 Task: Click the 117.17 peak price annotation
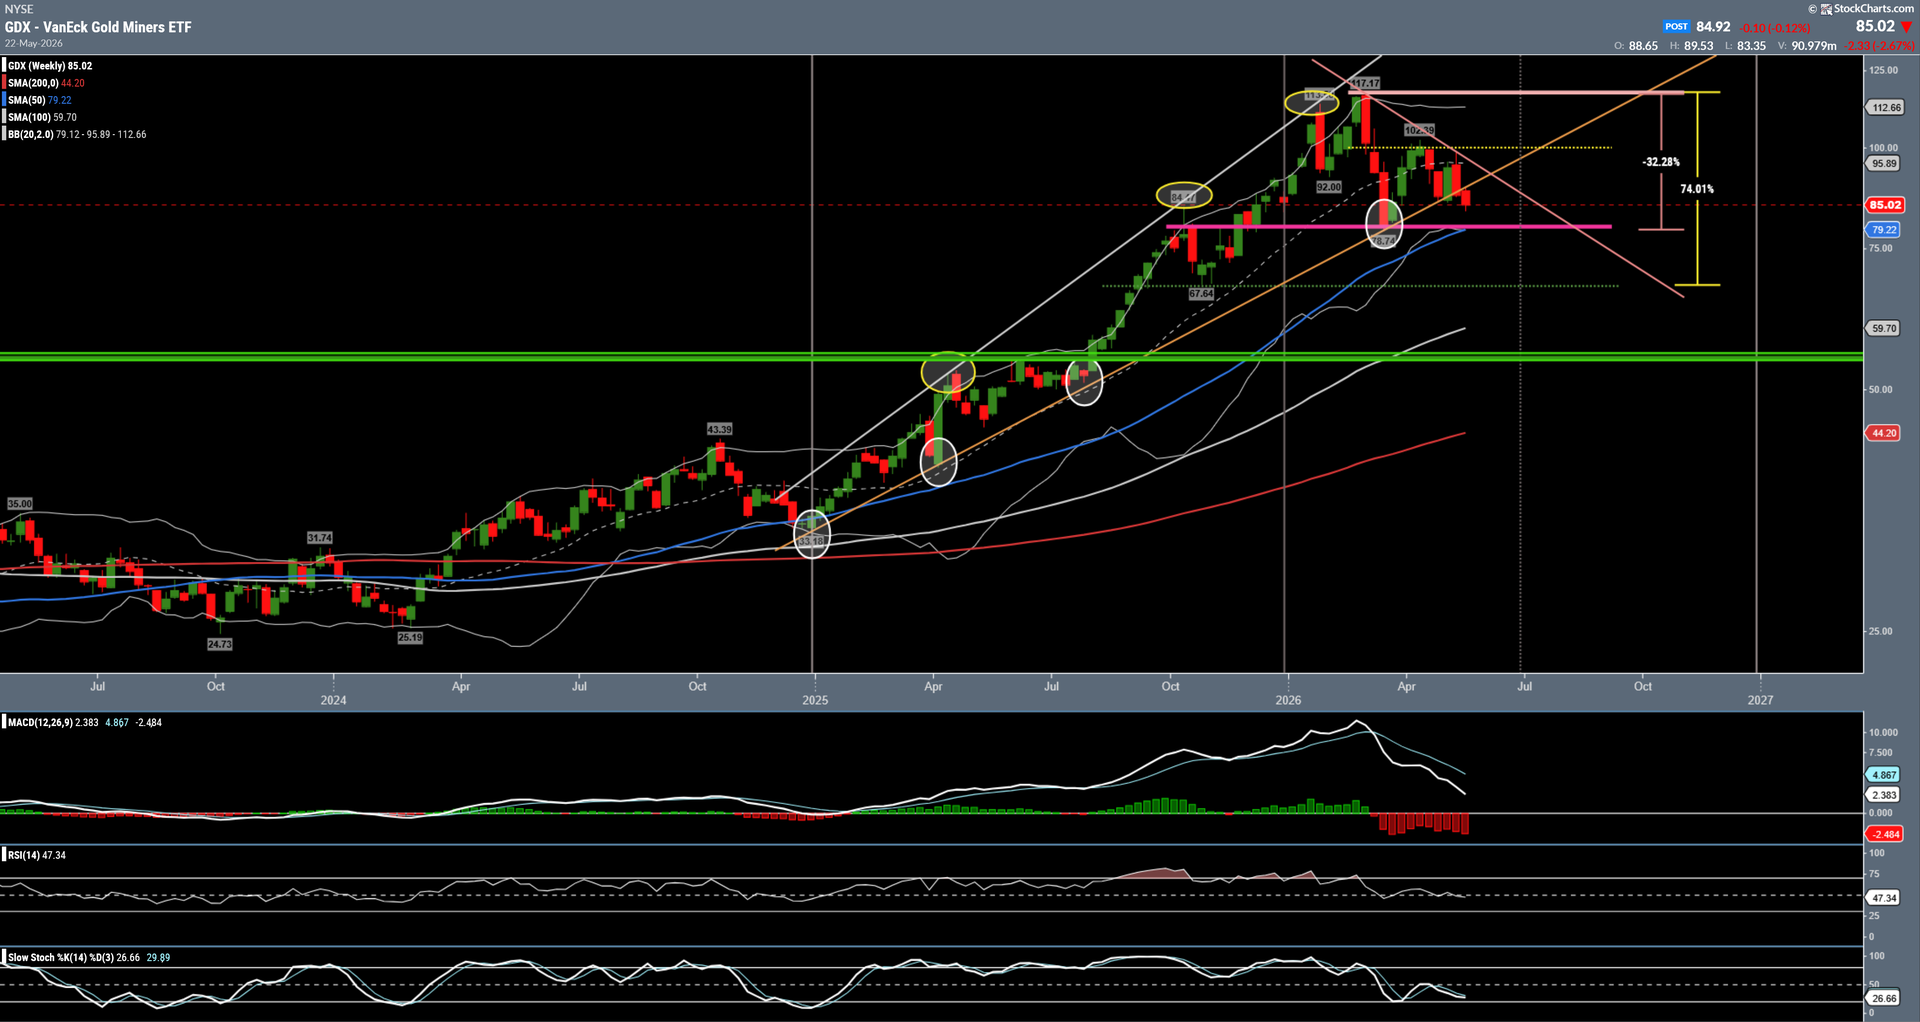[x=1365, y=83]
